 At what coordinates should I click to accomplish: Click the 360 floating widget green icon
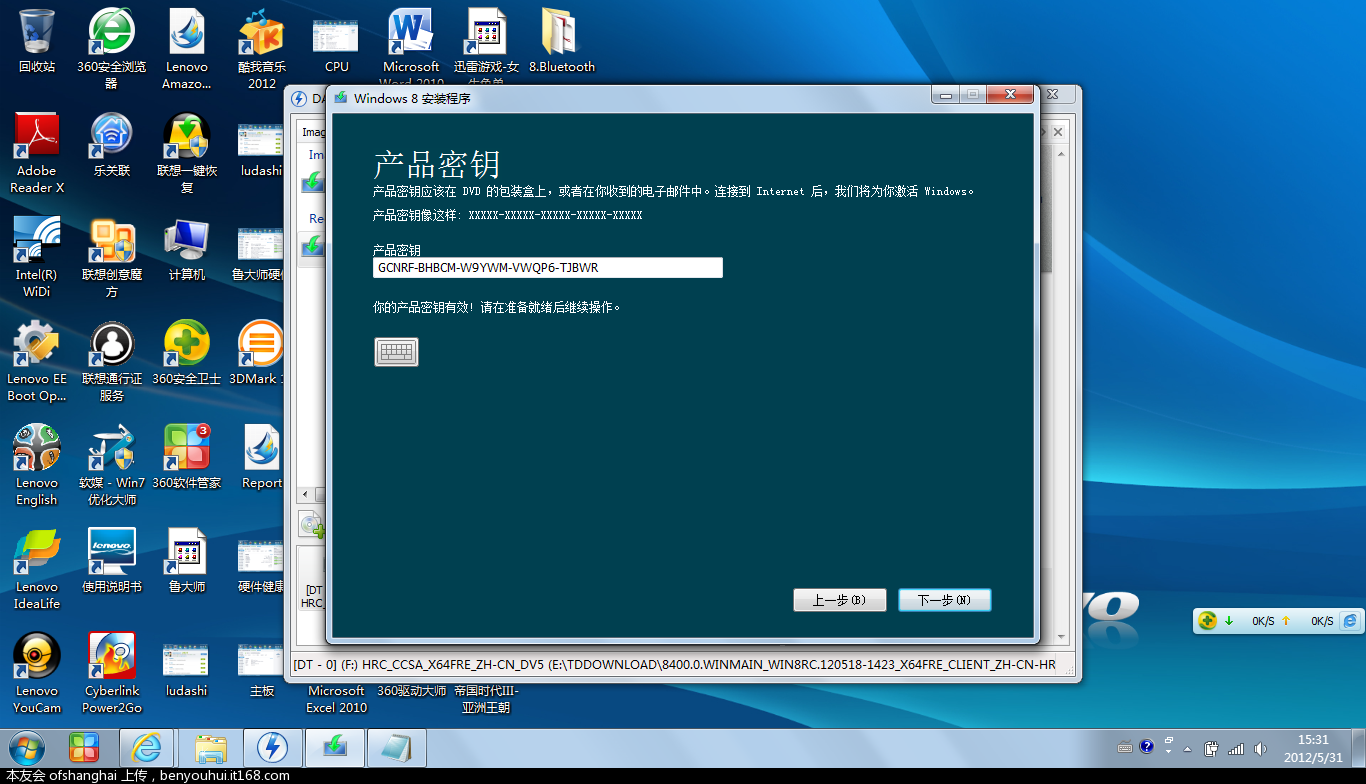coord(1208,621)
